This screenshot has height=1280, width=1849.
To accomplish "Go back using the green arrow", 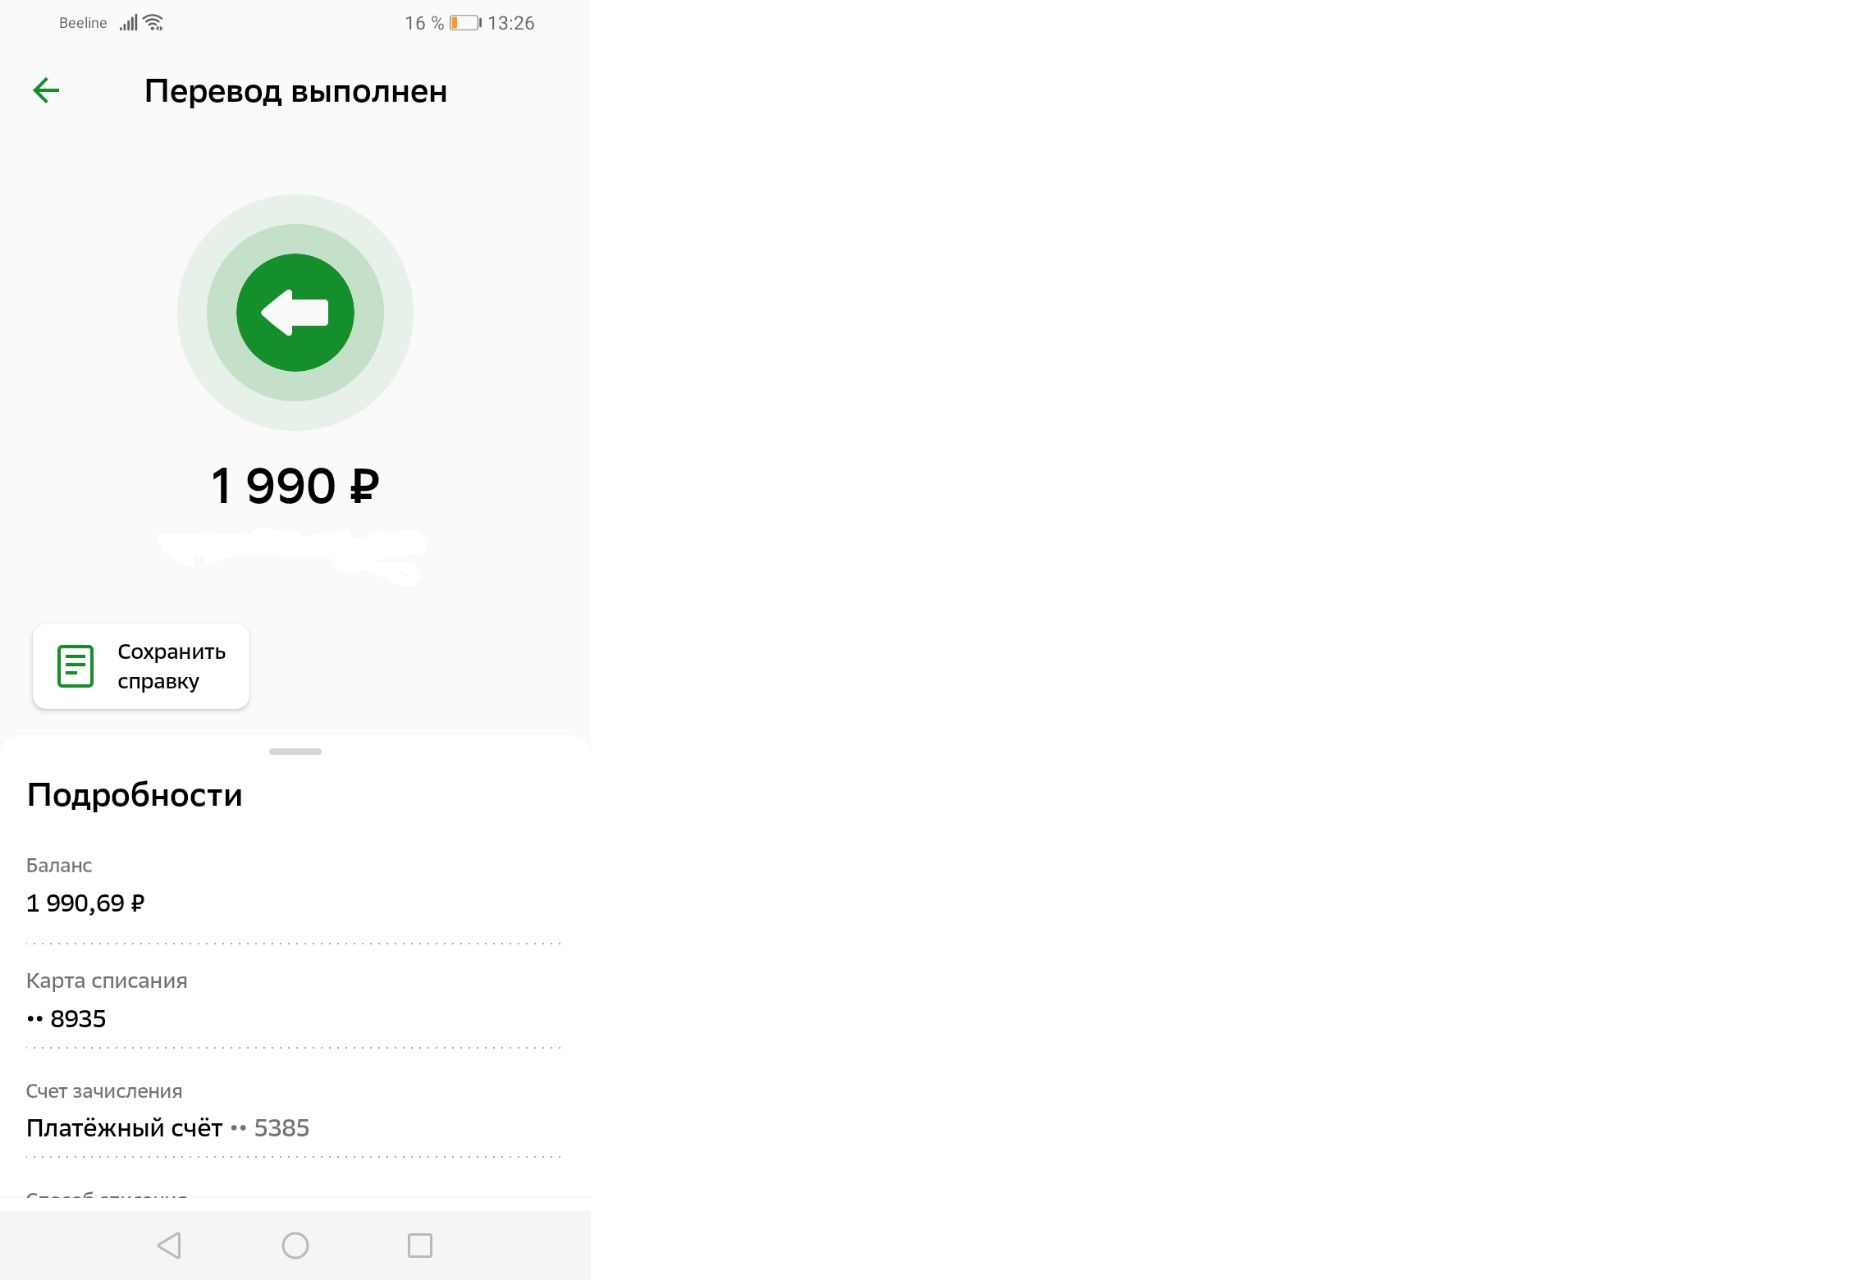I will (46, 91).
